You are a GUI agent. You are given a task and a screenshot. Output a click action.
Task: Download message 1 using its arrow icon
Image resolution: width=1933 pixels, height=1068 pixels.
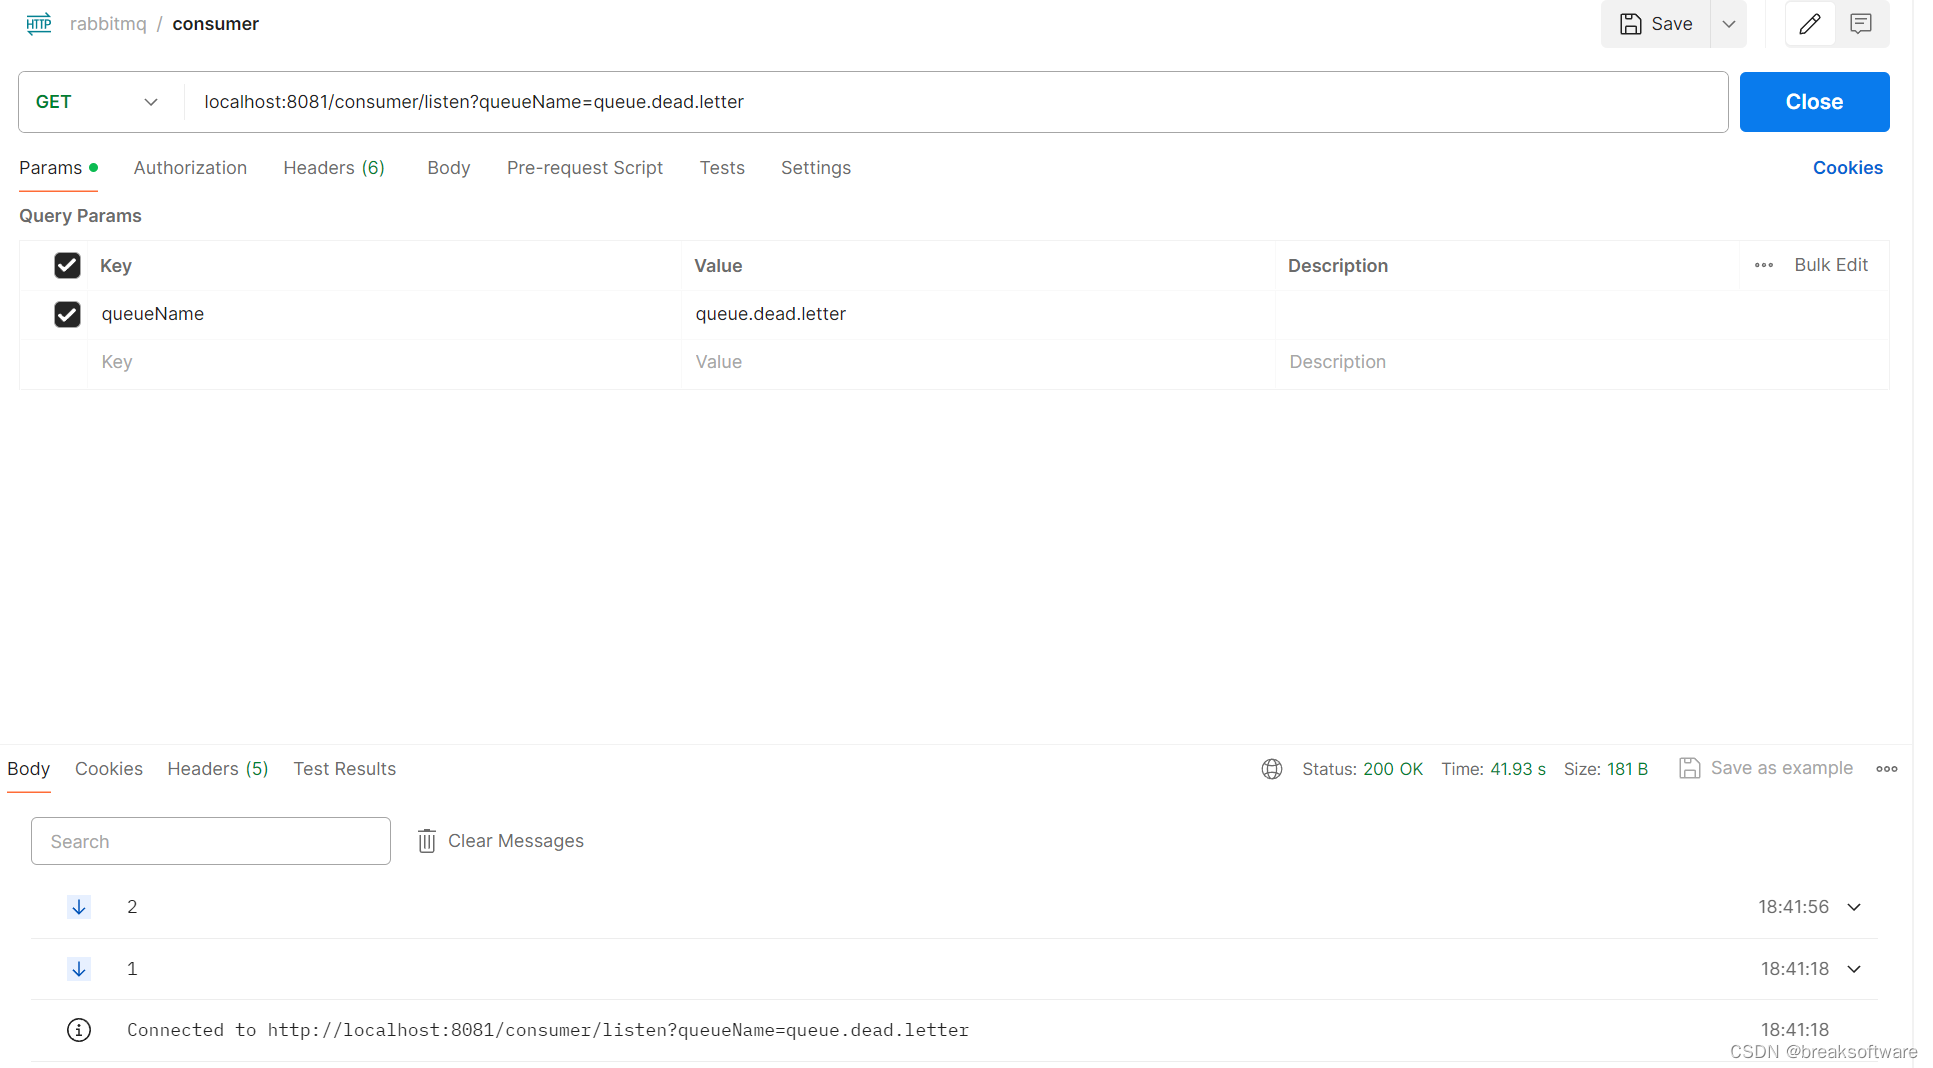tap(79, 969)
